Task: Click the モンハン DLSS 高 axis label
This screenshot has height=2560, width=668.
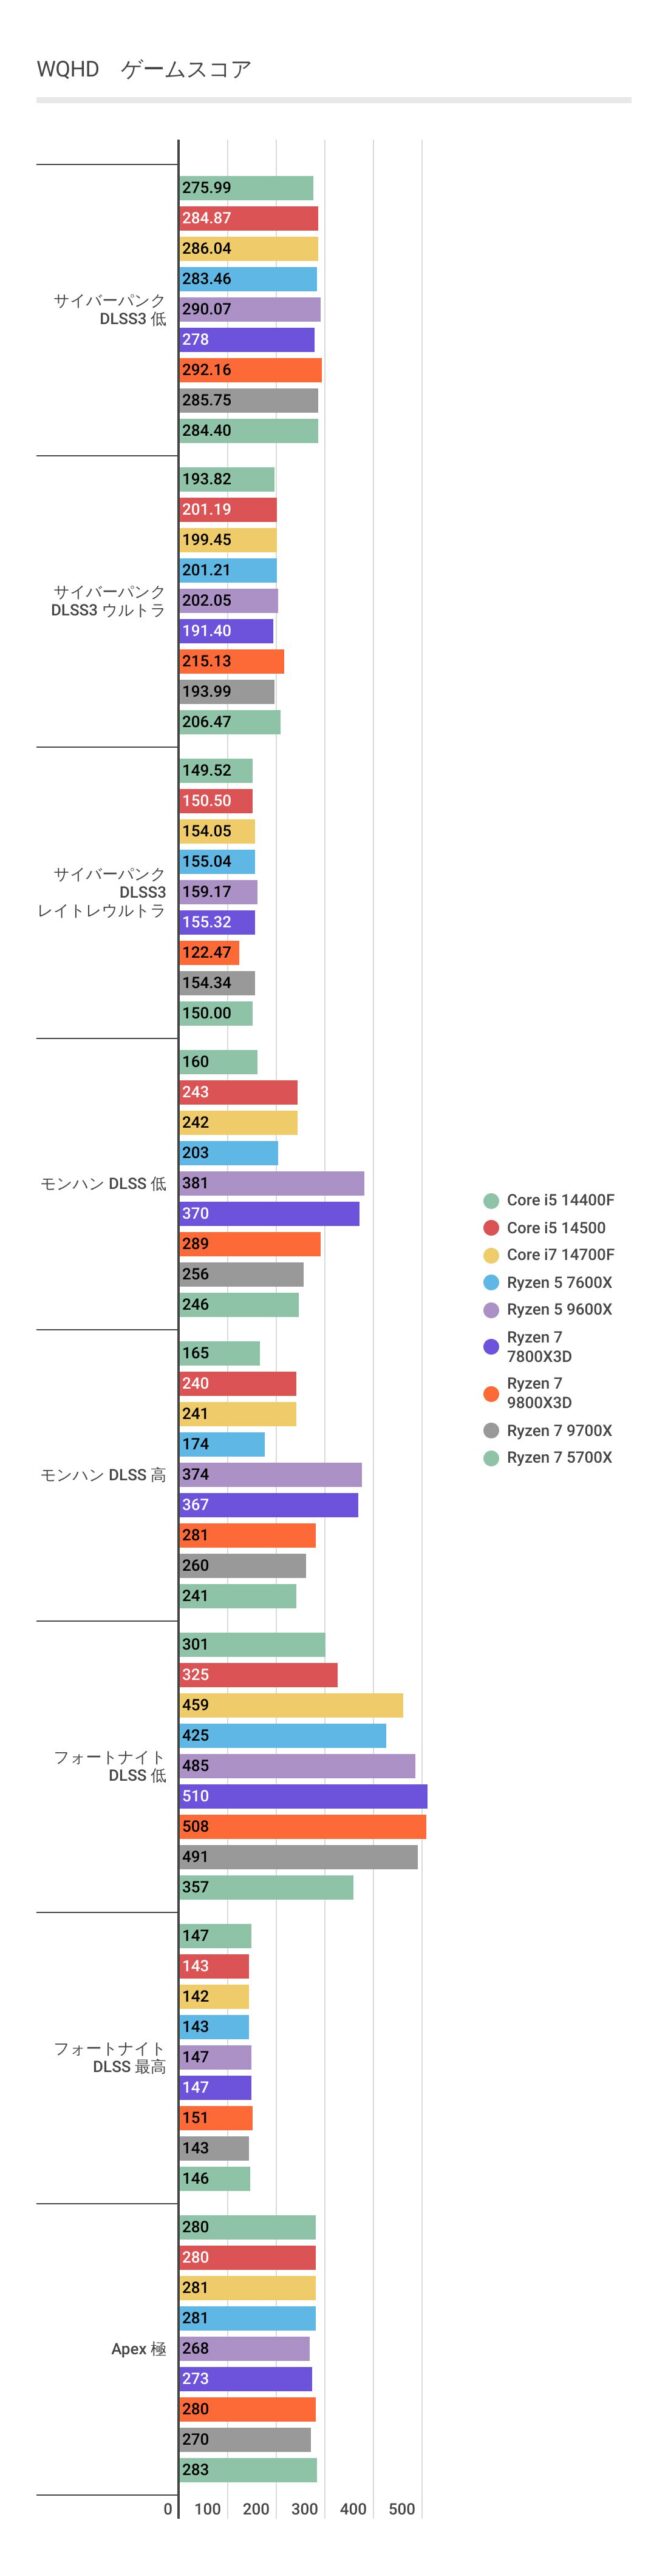Action: pos(103,1475)
